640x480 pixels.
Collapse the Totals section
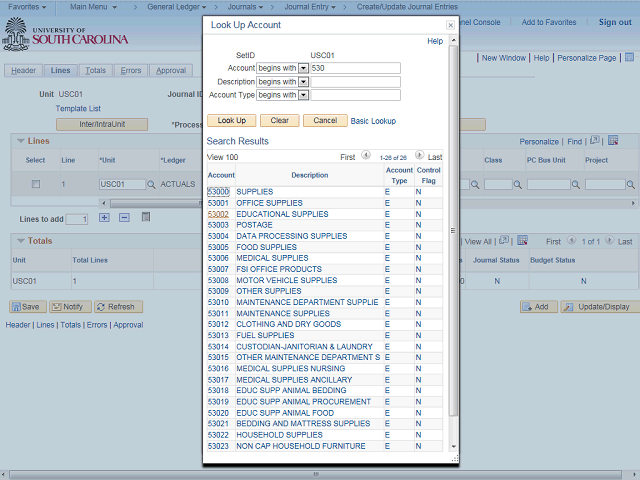(19, 241)
